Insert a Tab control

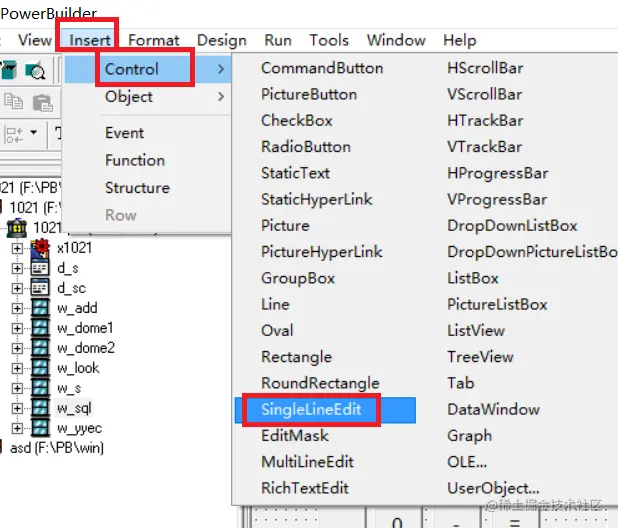point(460,383)
